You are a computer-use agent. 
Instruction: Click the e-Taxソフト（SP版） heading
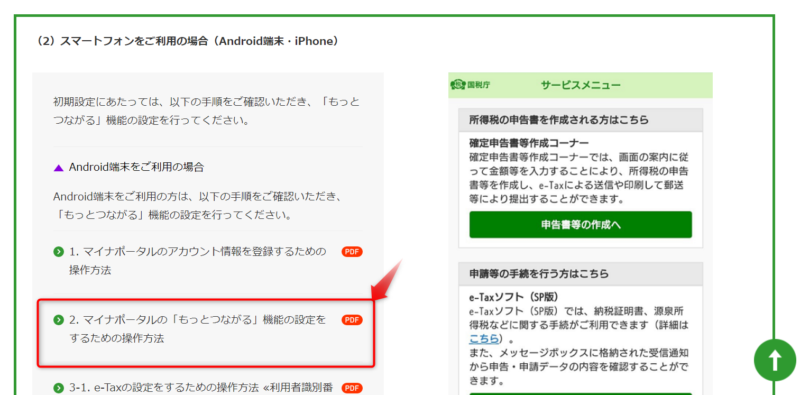click(x=515, y=298)
